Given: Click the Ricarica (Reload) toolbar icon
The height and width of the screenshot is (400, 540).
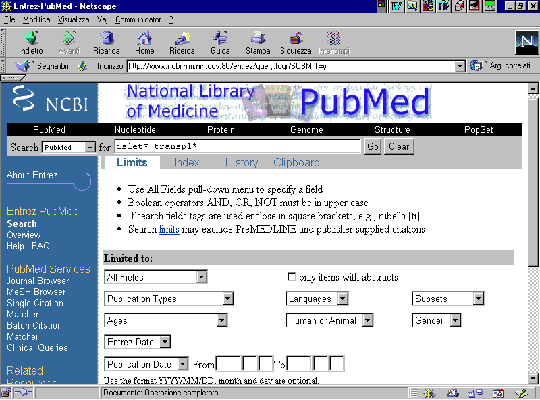Looking at the screenshot, I should point(107,39).
